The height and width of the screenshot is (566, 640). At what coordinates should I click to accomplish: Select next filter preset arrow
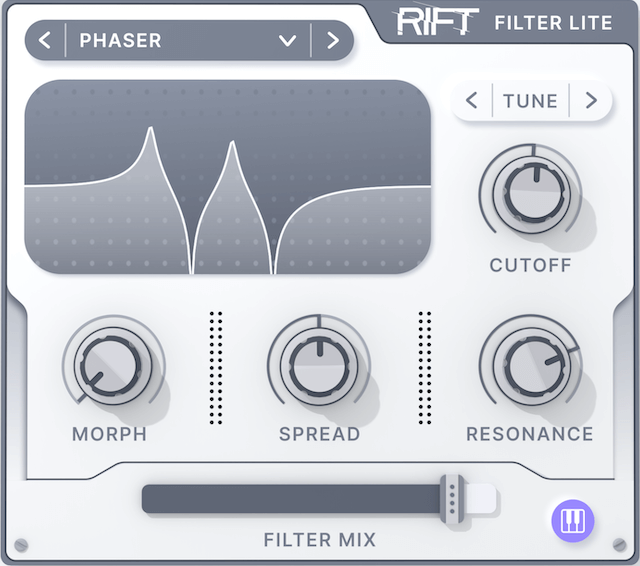[333, 41]
